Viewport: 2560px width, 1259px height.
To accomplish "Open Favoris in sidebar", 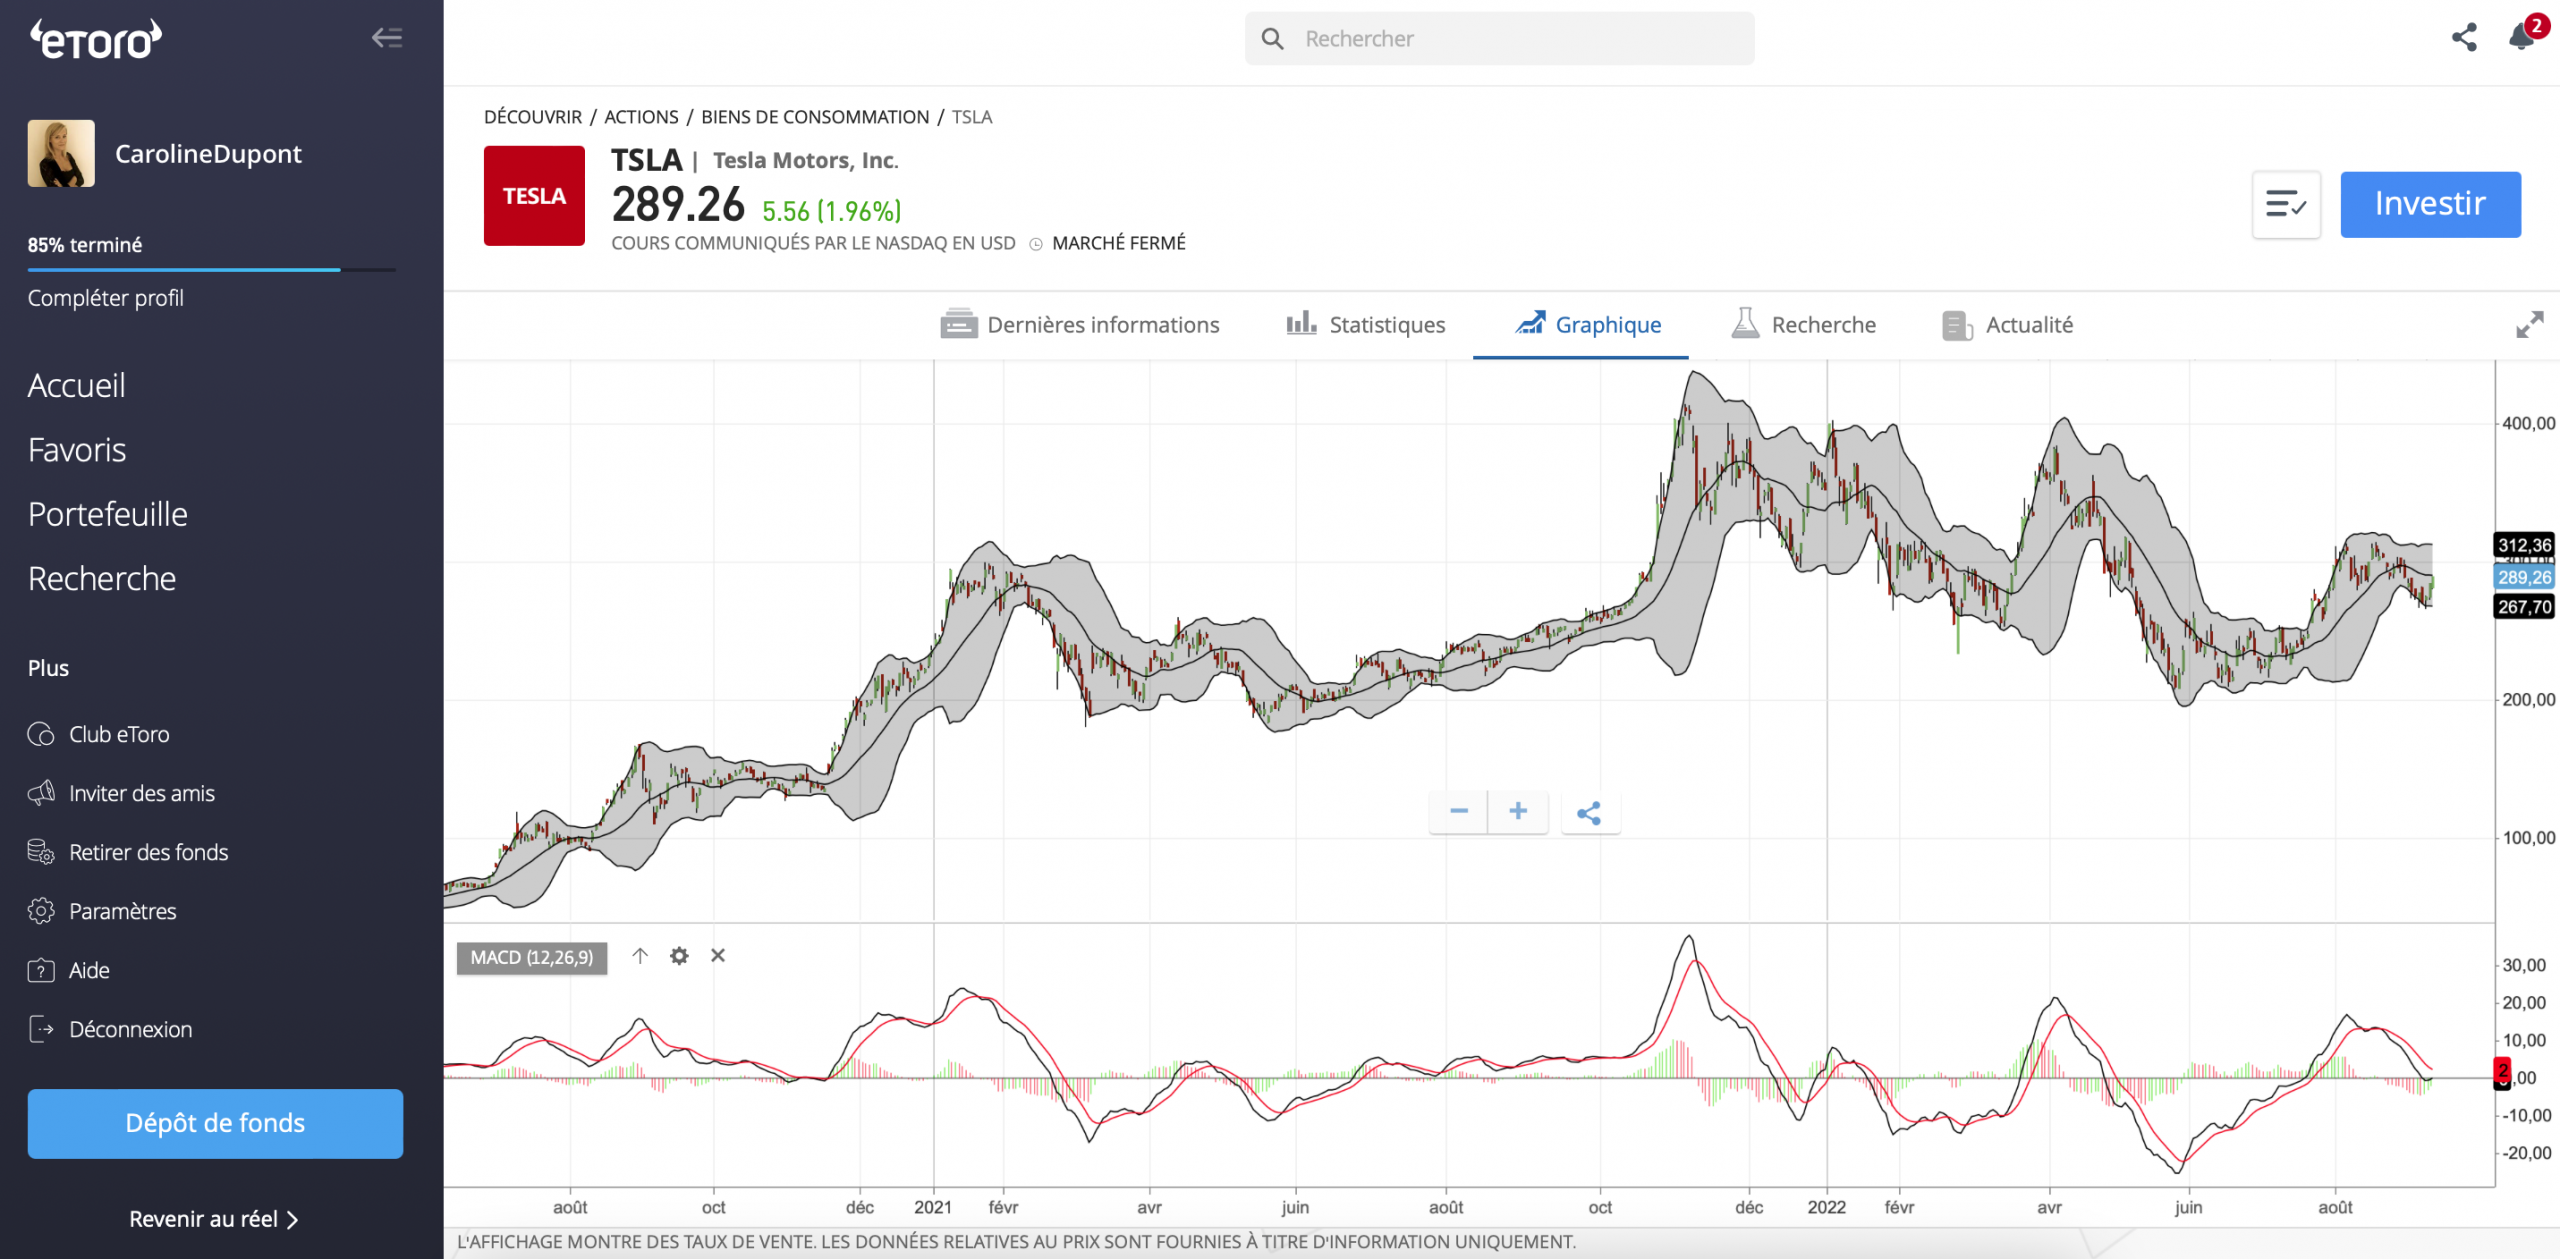I will pyautogui.click(x=77, y=450).
